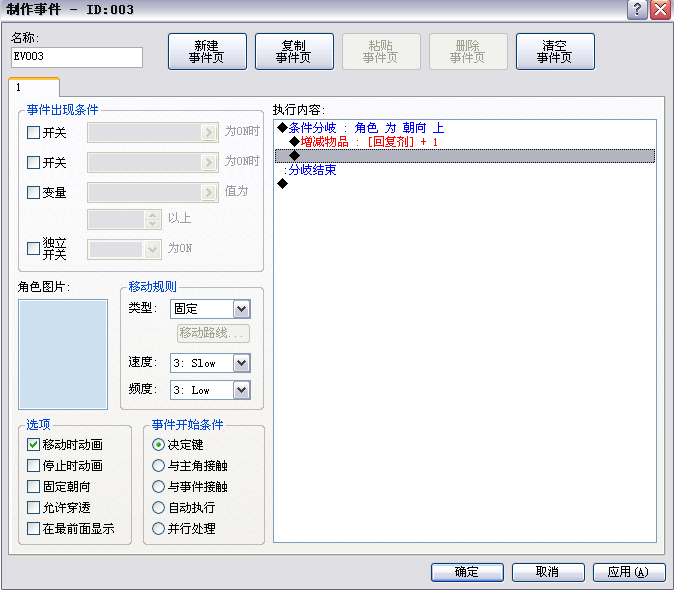This screenshot has width=674, height=590.
Task: Enable the 独立开关 condition checkbox
Action: pyautogui.click(x=33, y=248)
